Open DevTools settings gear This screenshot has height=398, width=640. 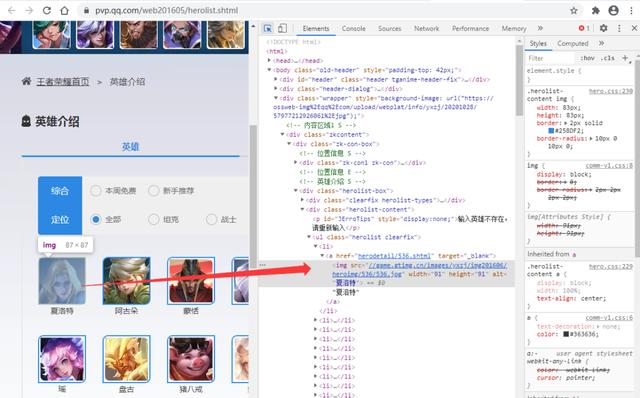click(603, 28)
